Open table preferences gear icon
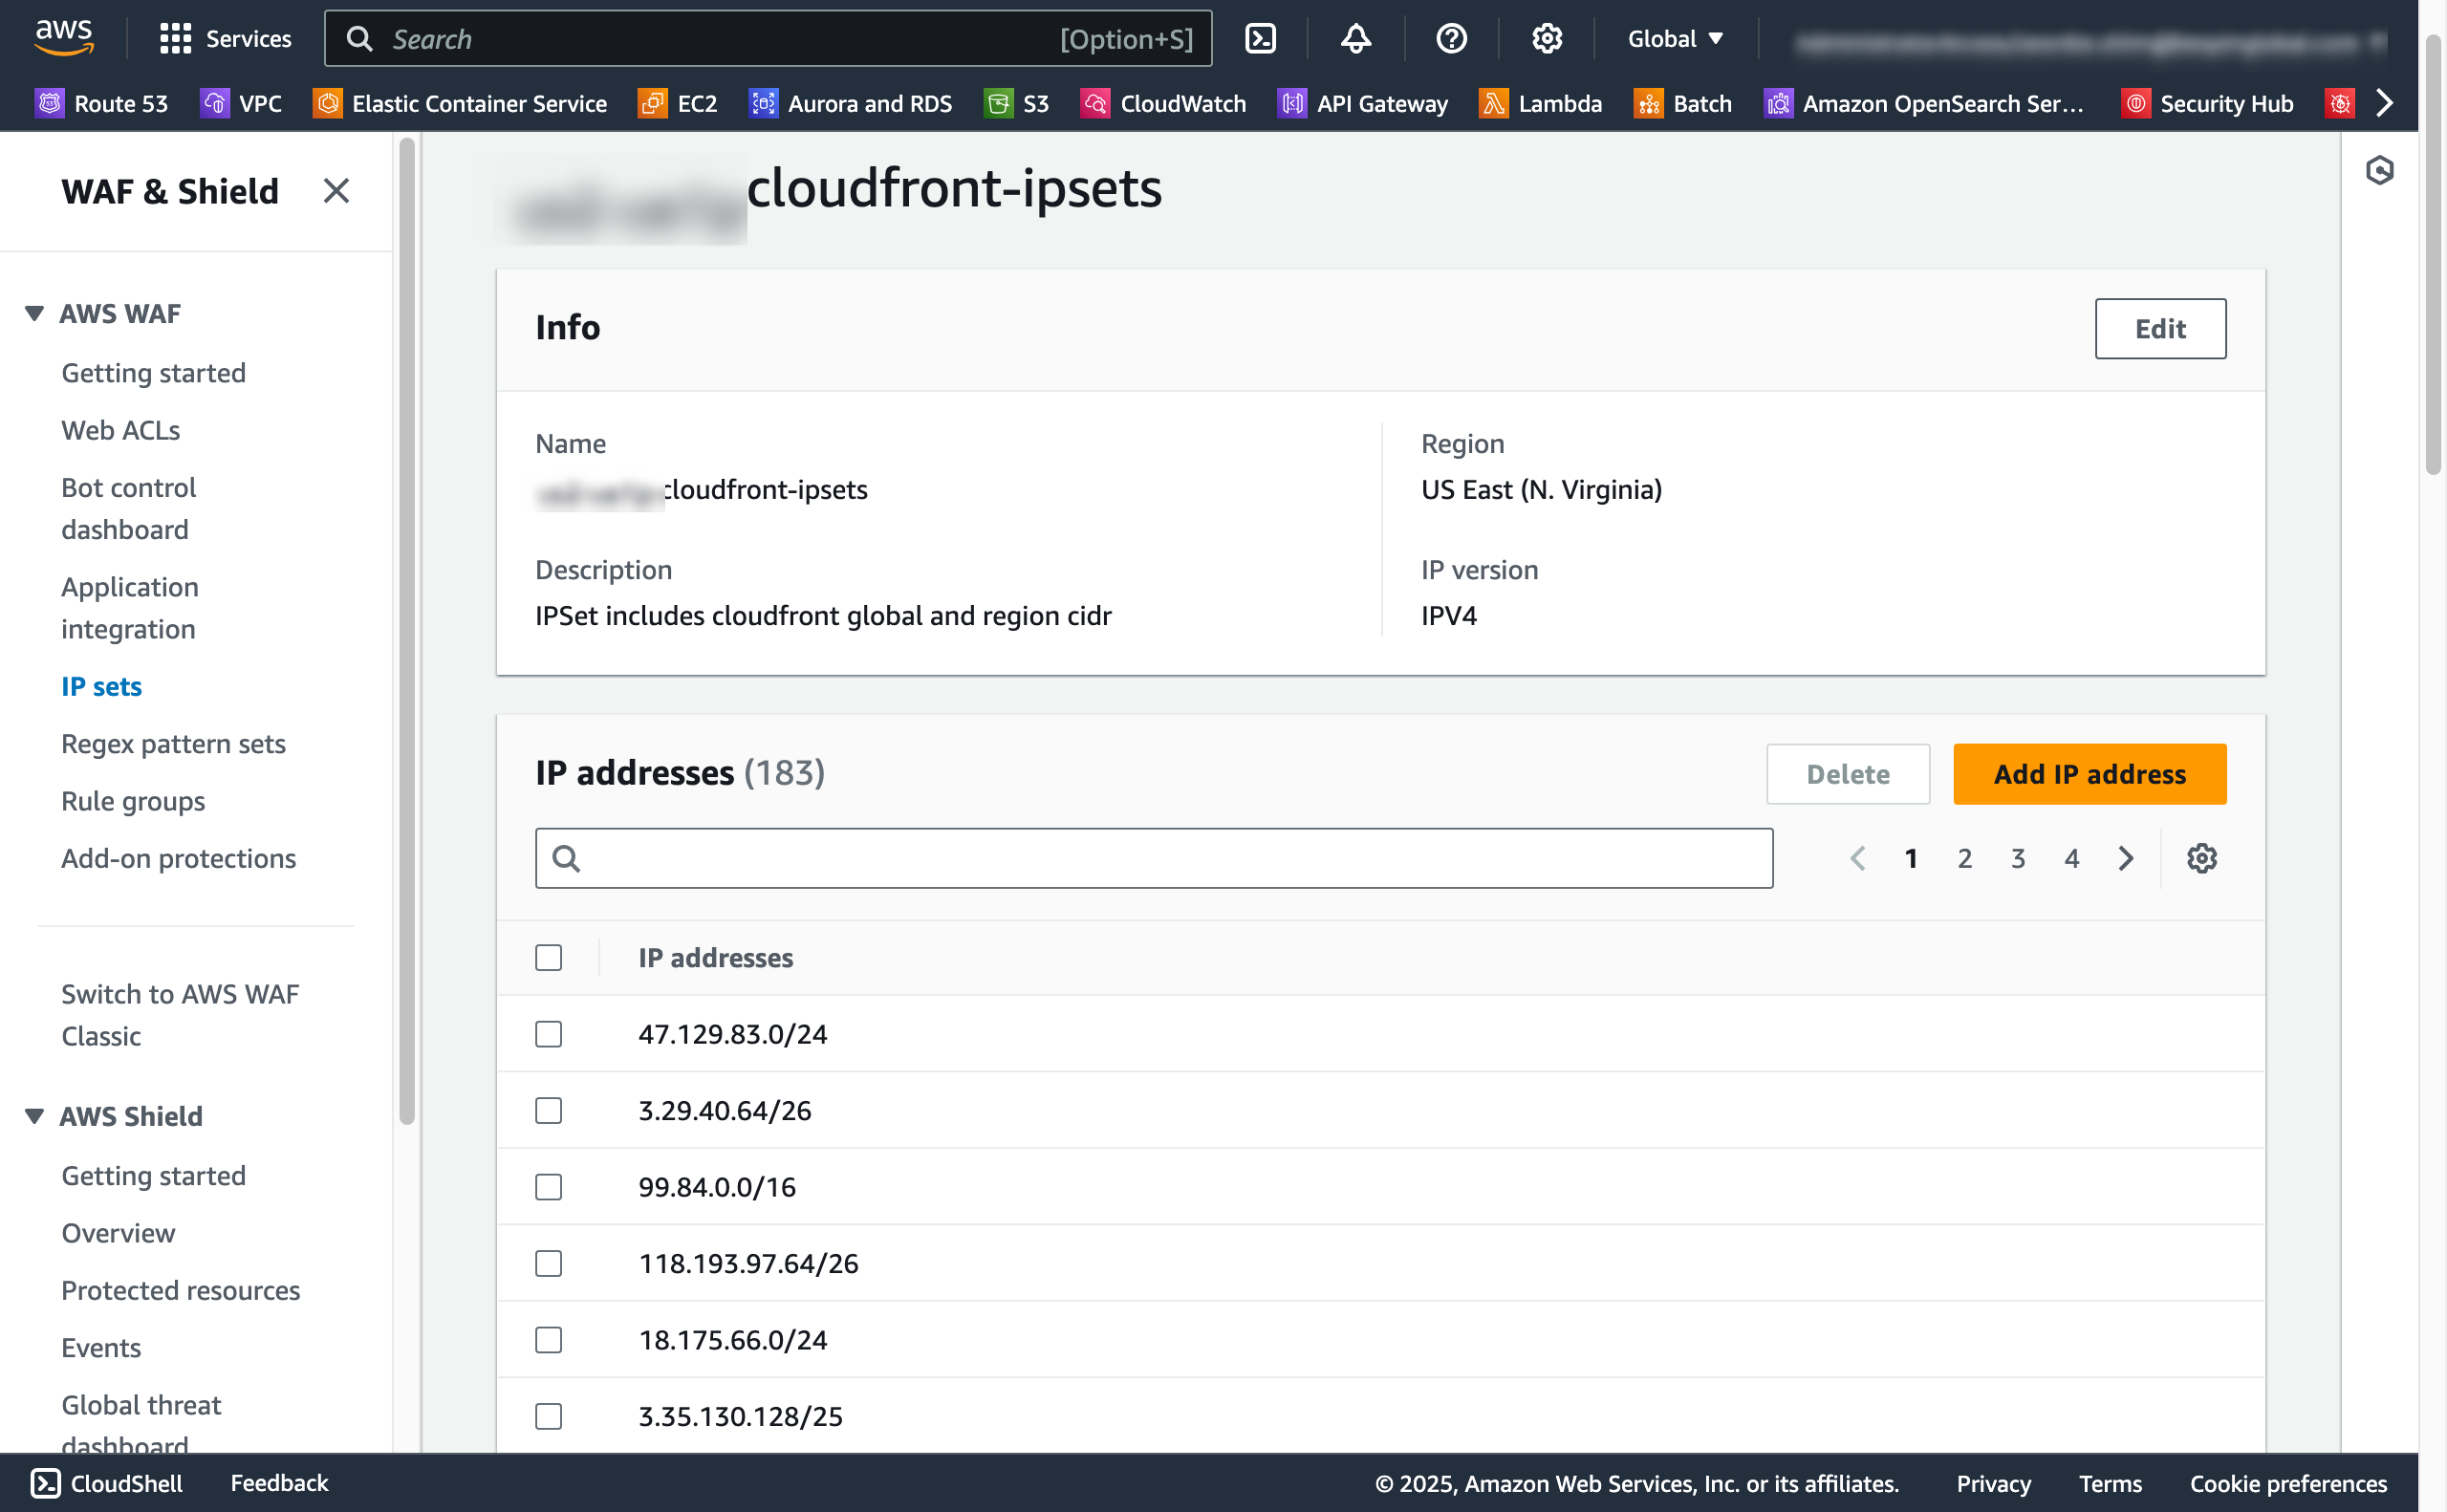The height and width of the screenshot is (1512, 2447). (2201, 858)
